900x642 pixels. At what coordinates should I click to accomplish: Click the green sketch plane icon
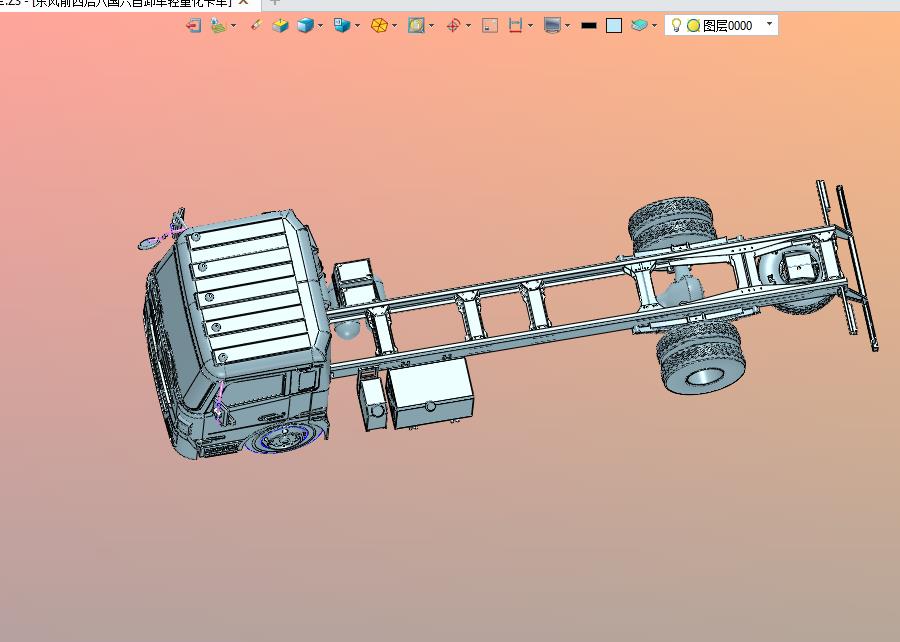point(218,25)
